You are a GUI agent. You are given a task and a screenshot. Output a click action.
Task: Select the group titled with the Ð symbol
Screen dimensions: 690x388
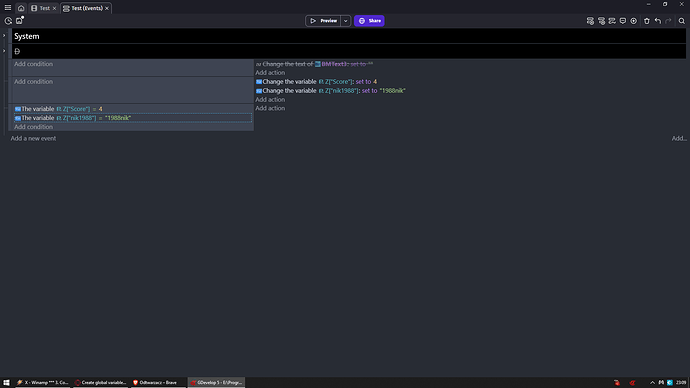(17, 51)
